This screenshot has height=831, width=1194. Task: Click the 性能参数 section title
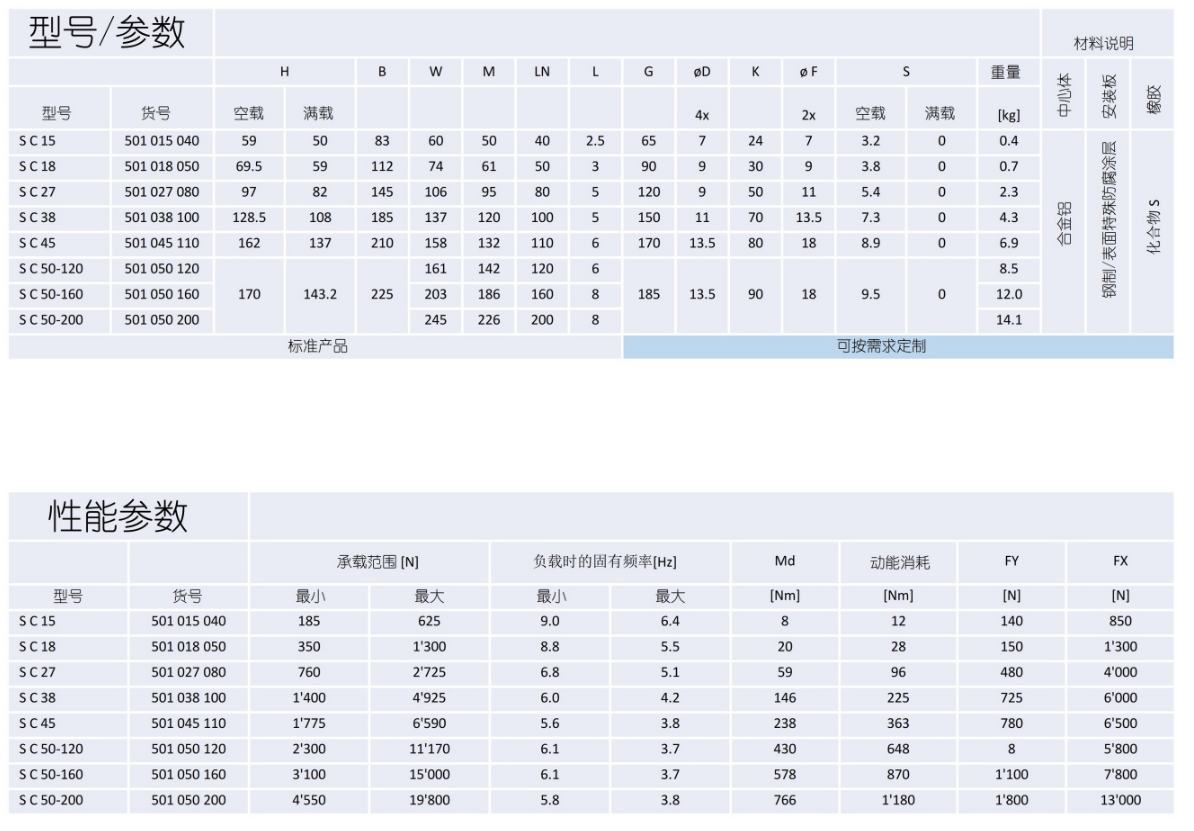point(122,514)
